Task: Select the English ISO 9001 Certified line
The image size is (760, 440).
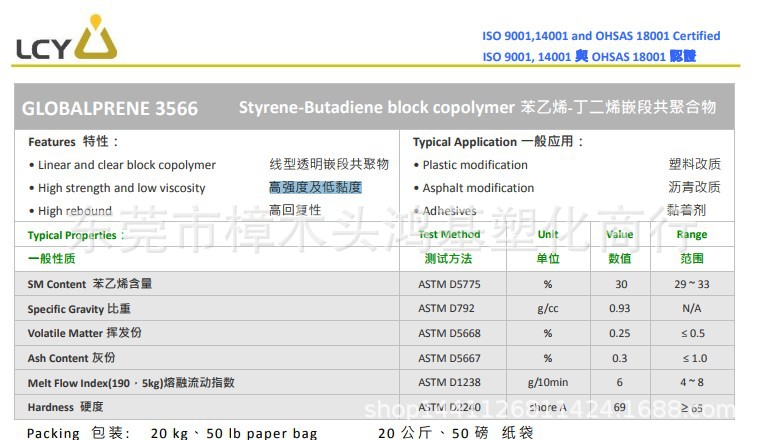Action: point(601,36)
